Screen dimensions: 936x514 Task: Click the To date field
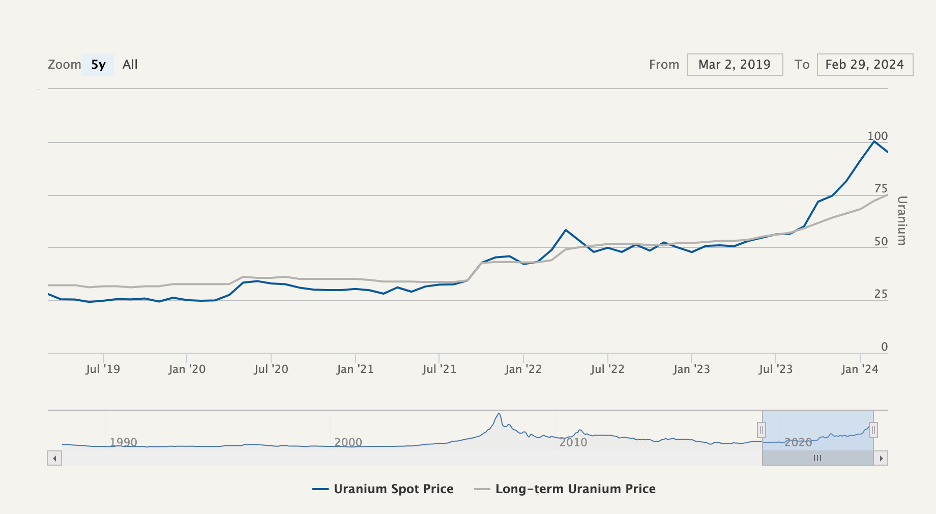click(x=866, y=65)
